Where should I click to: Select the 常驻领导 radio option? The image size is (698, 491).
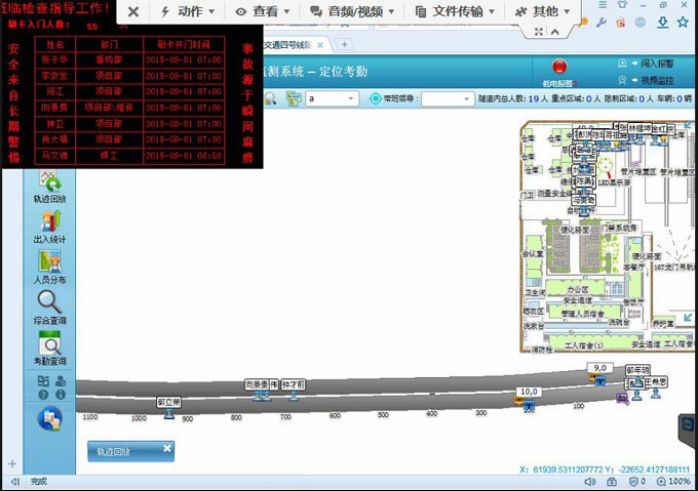376,99
